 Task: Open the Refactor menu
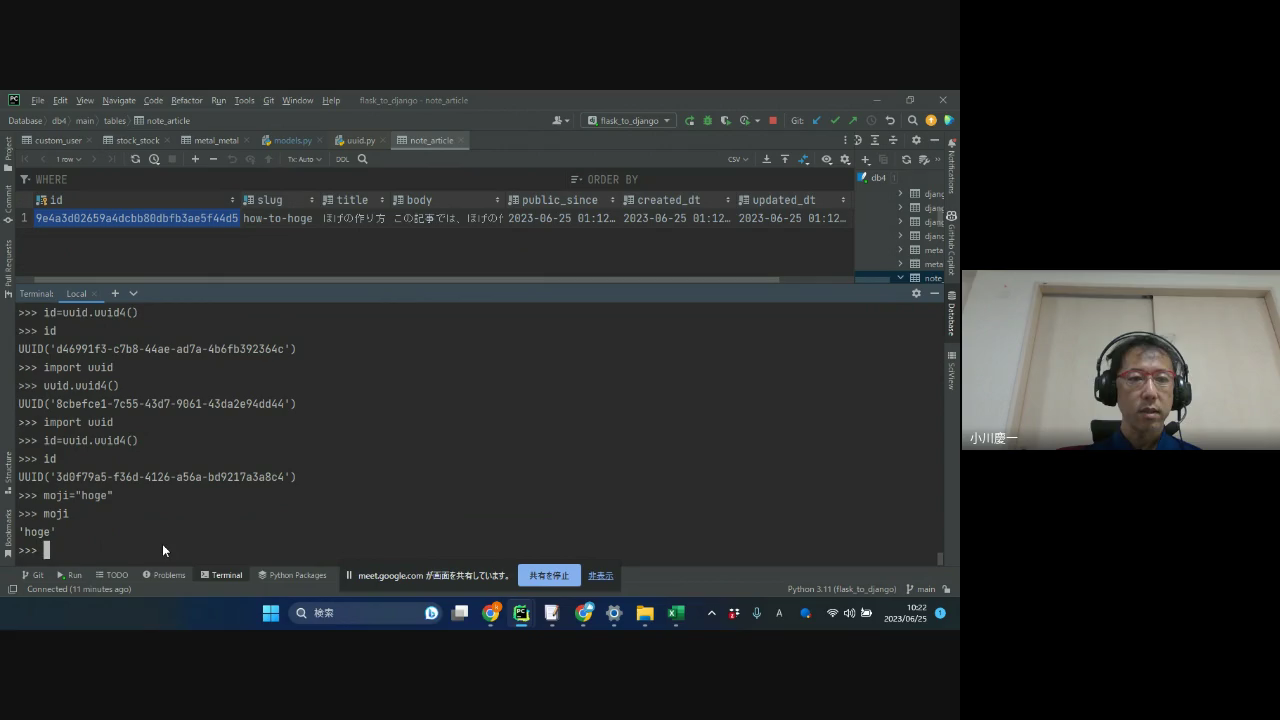[186, 100]
